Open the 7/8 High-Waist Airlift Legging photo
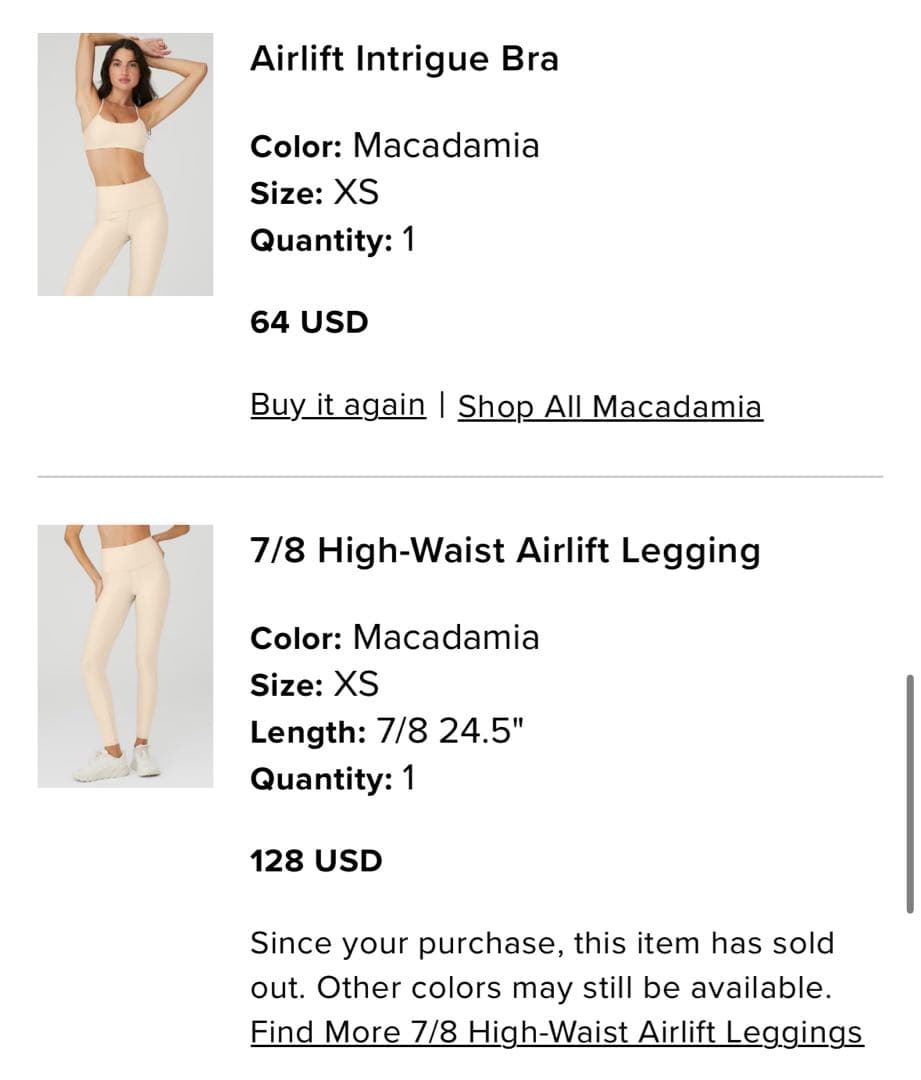 click(x=125, y=655)
